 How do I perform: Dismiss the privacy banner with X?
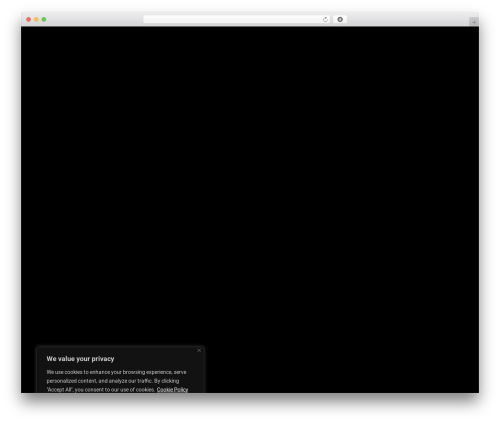click(x=199, y=350)
